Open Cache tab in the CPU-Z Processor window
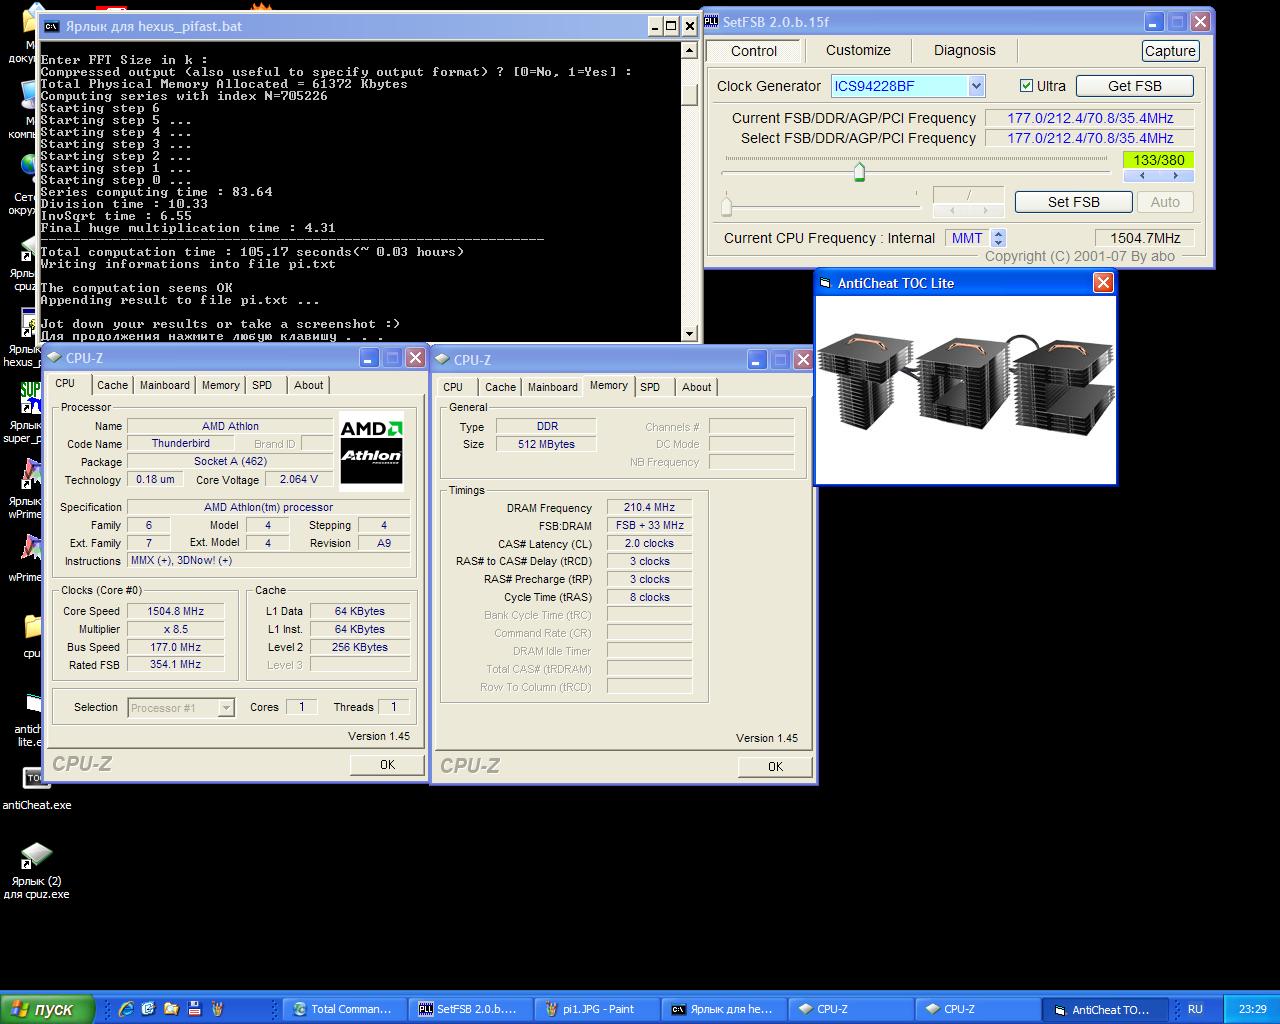Image resolution: width=1280 pixels, height=1024 pixels. tap(112, 385)
